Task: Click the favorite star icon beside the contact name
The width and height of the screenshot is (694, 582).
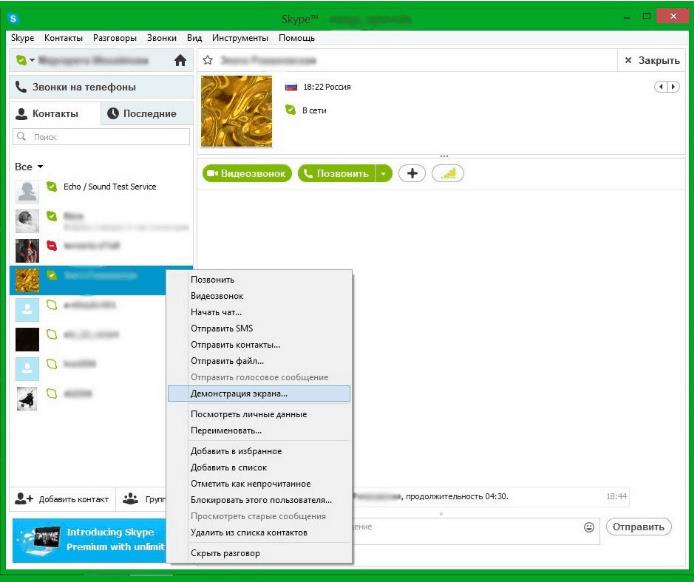Action: 208,61
